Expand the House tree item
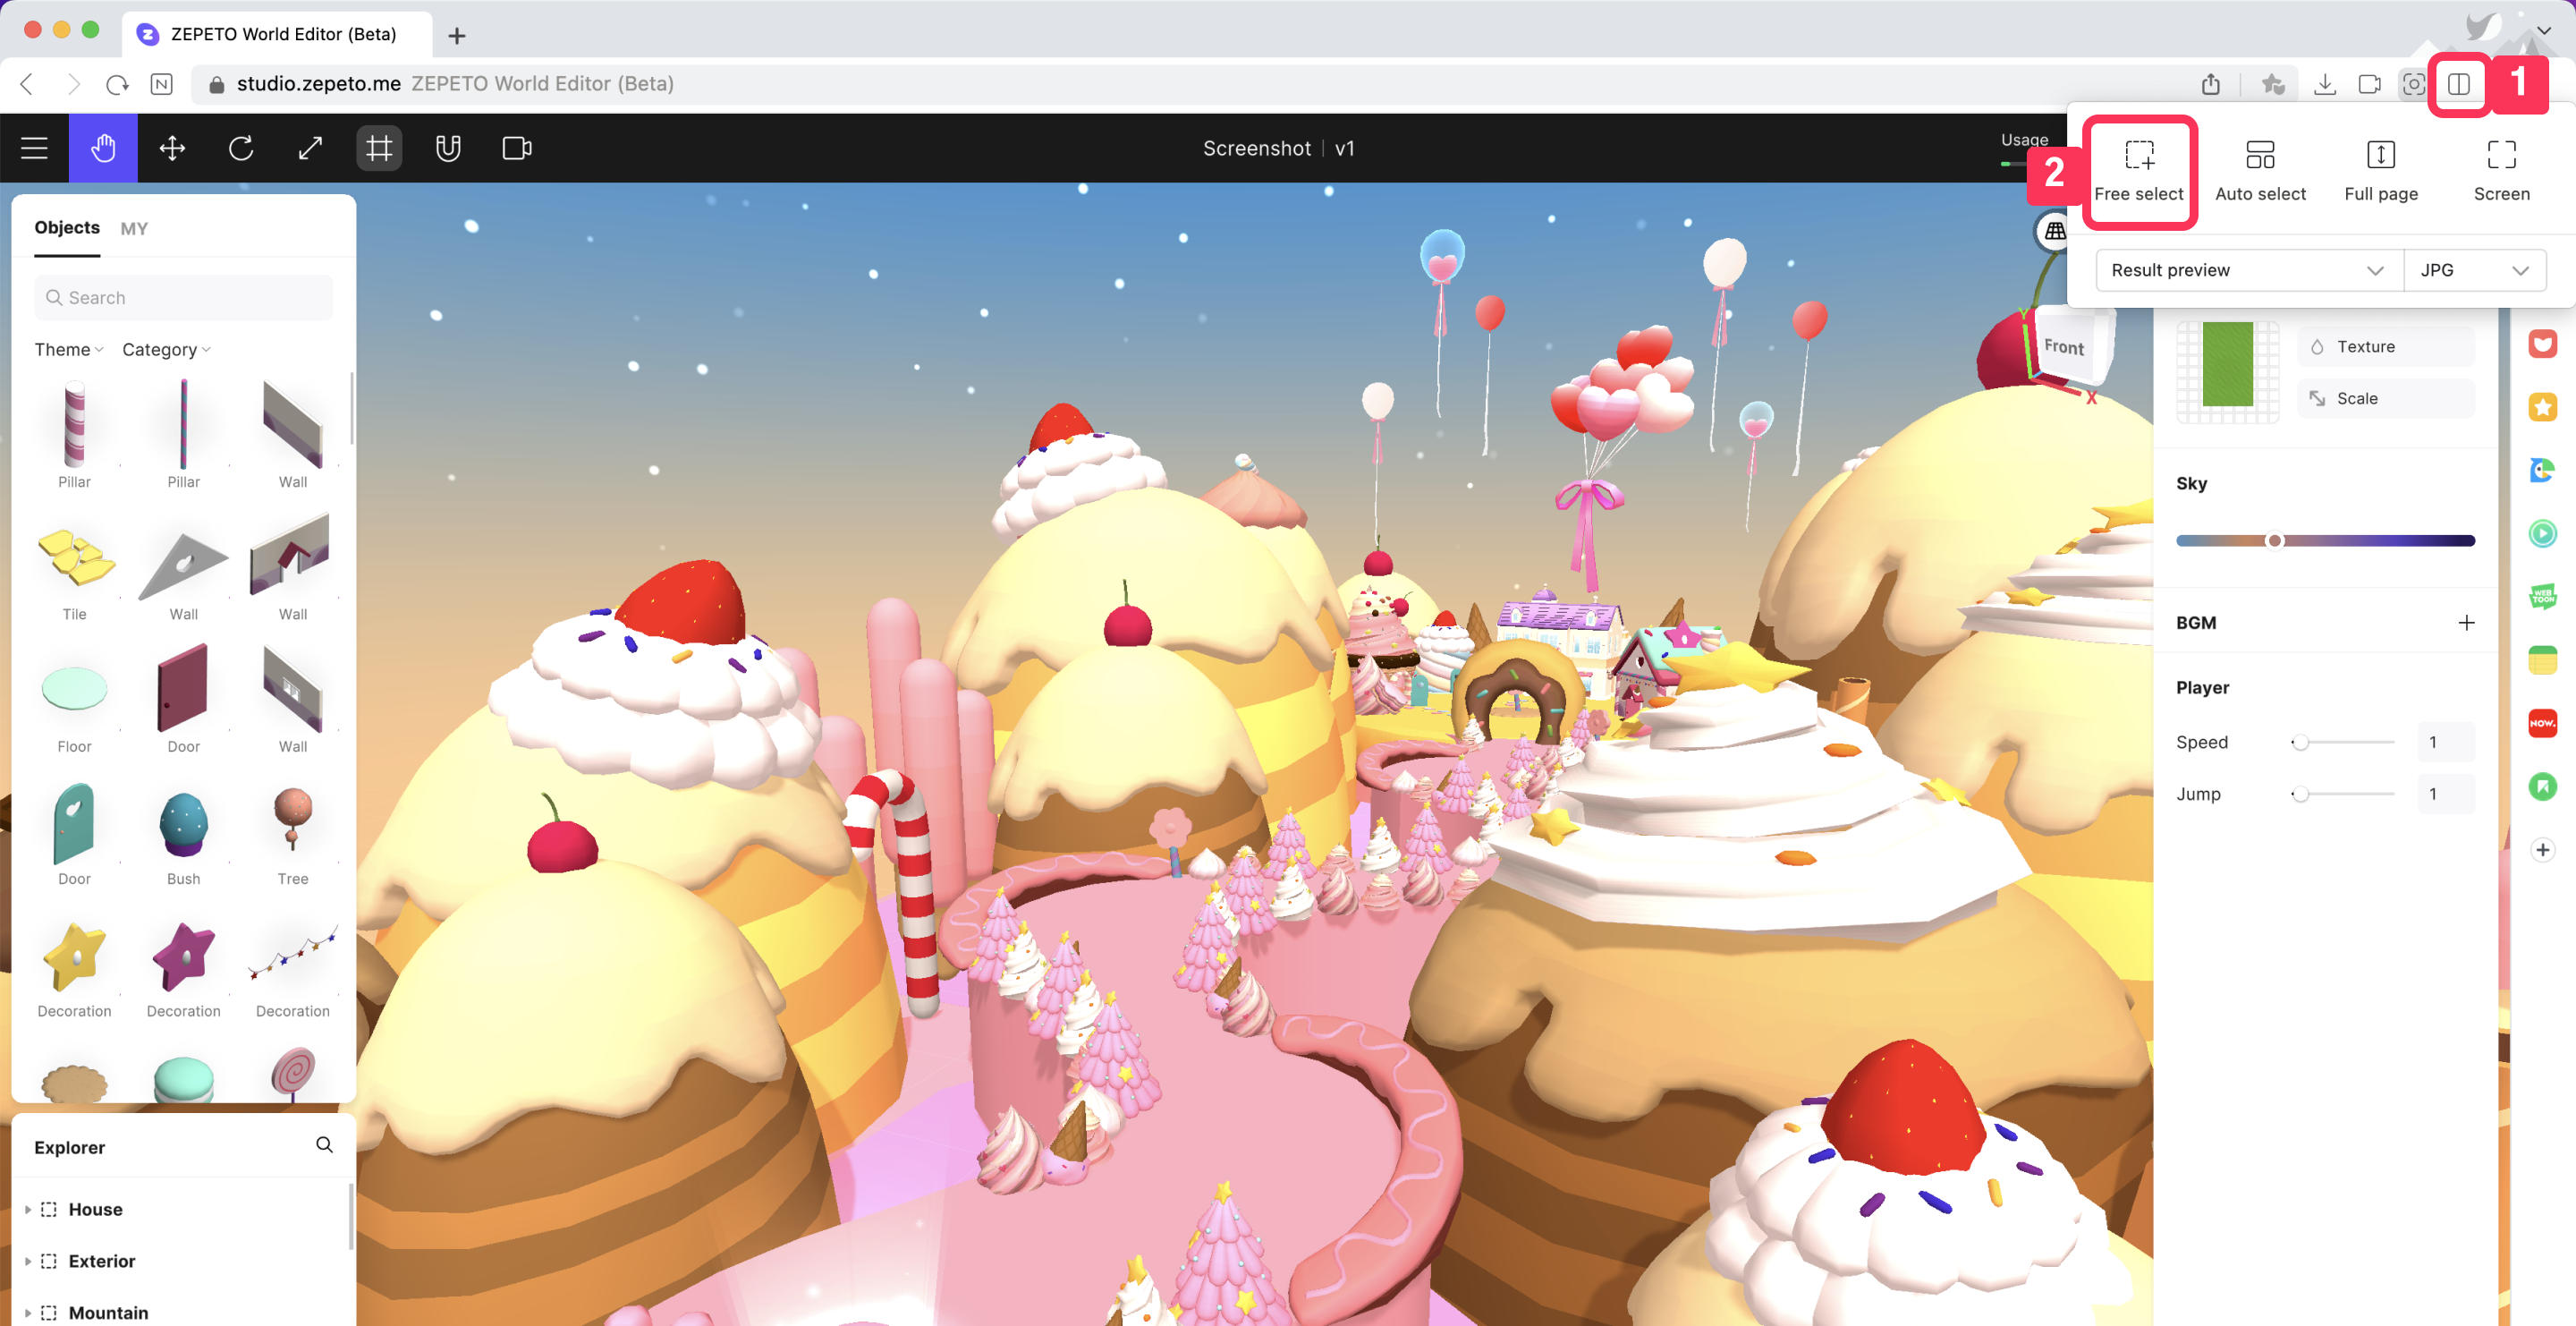2576x1326 pixels. click(x=27, y=1209)
